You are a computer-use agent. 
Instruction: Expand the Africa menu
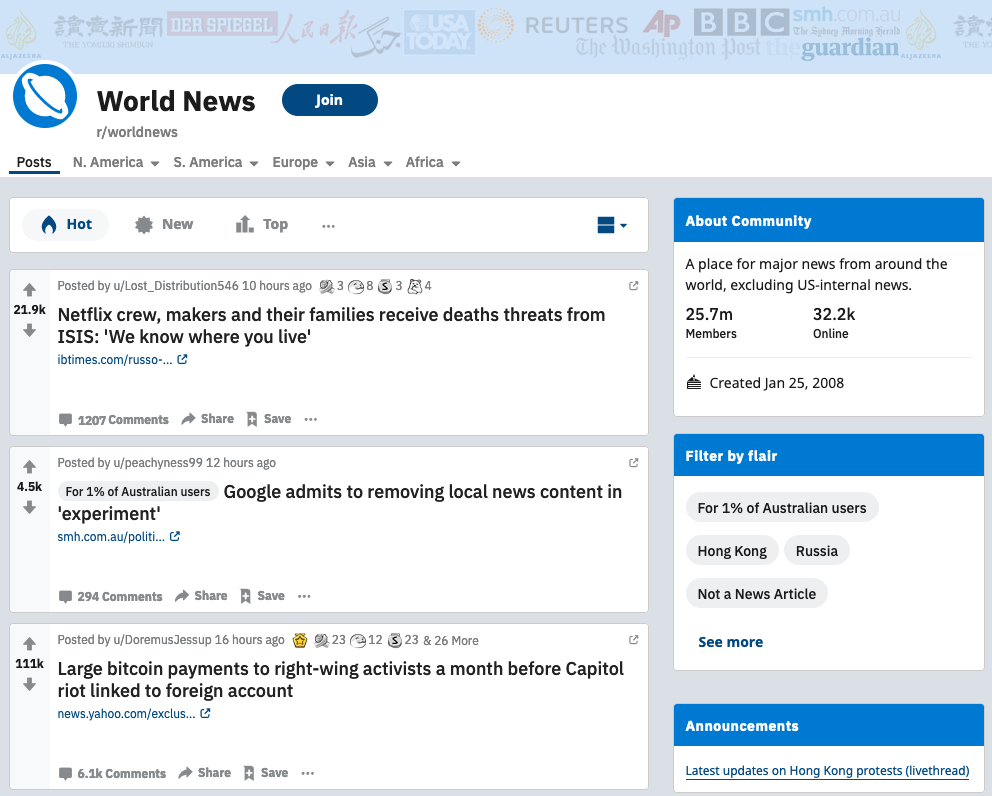pyautogui.click(x=433, y=163)
